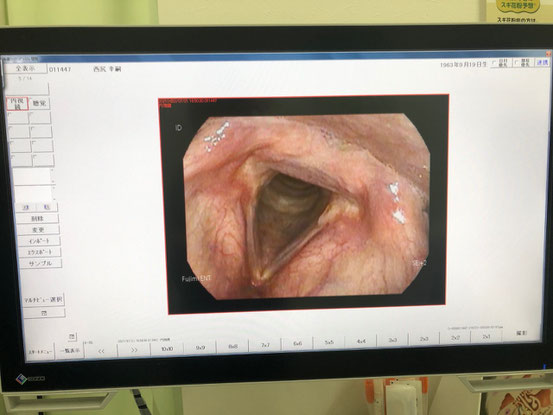Screen dimensions: 553x415
Task: Choose the 10x10 grid layout
Action: tap(167, 349)
